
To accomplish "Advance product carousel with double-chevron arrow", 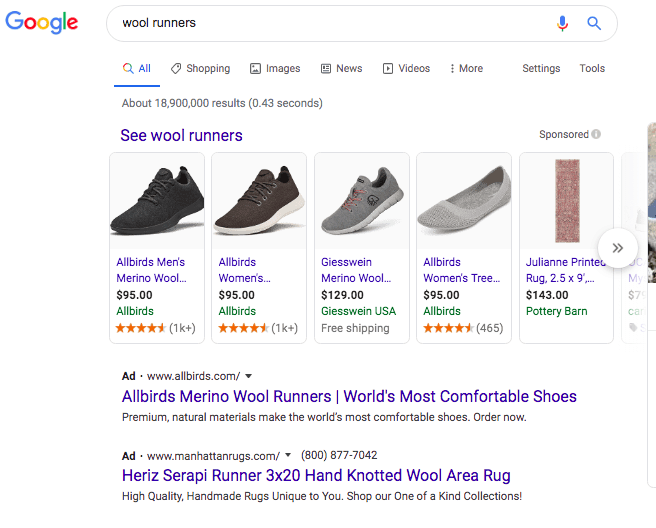I will point(618,248).
